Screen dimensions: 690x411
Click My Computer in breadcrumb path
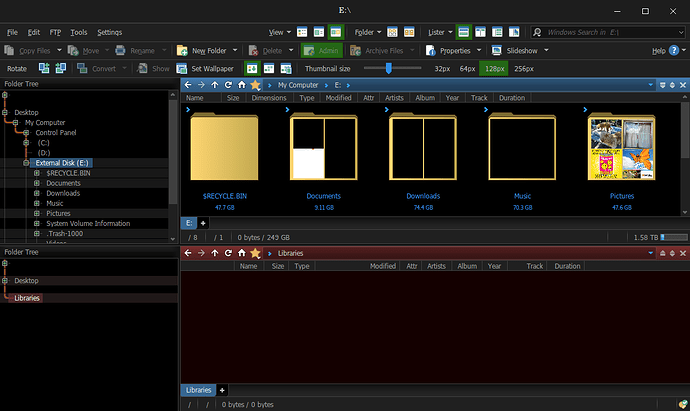coord(298,85)
